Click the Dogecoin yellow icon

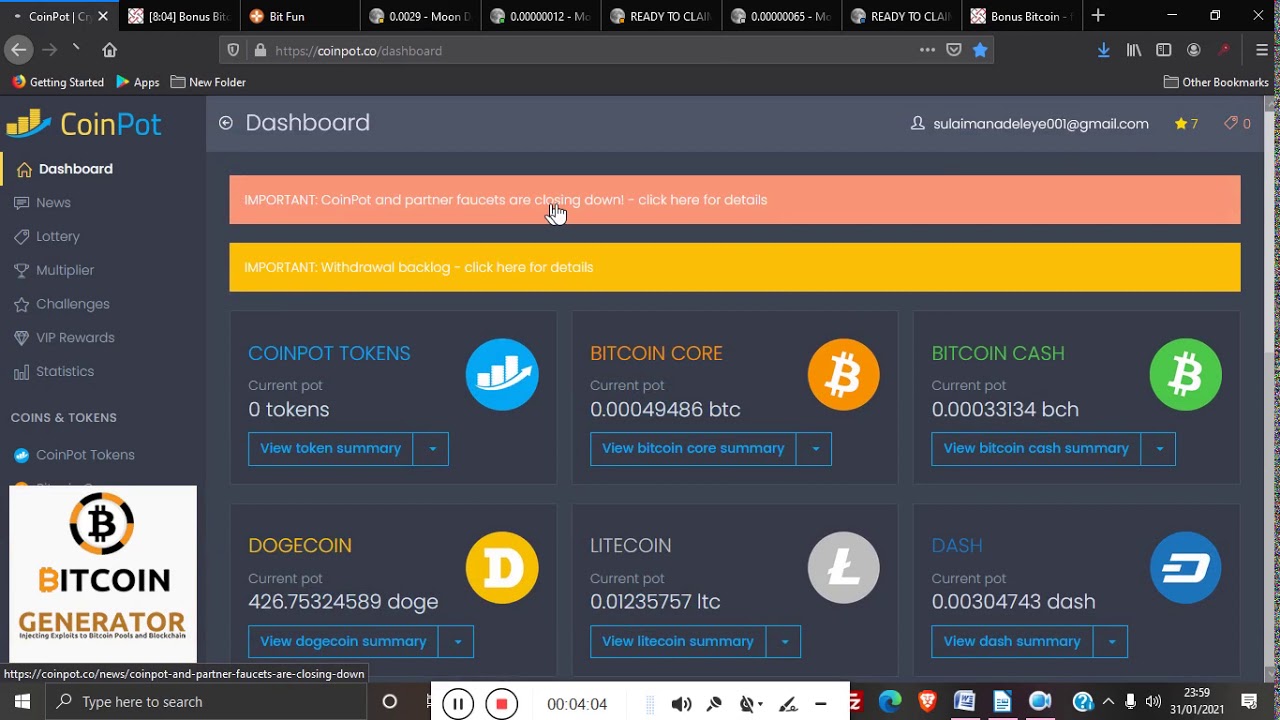pos(502,568)
